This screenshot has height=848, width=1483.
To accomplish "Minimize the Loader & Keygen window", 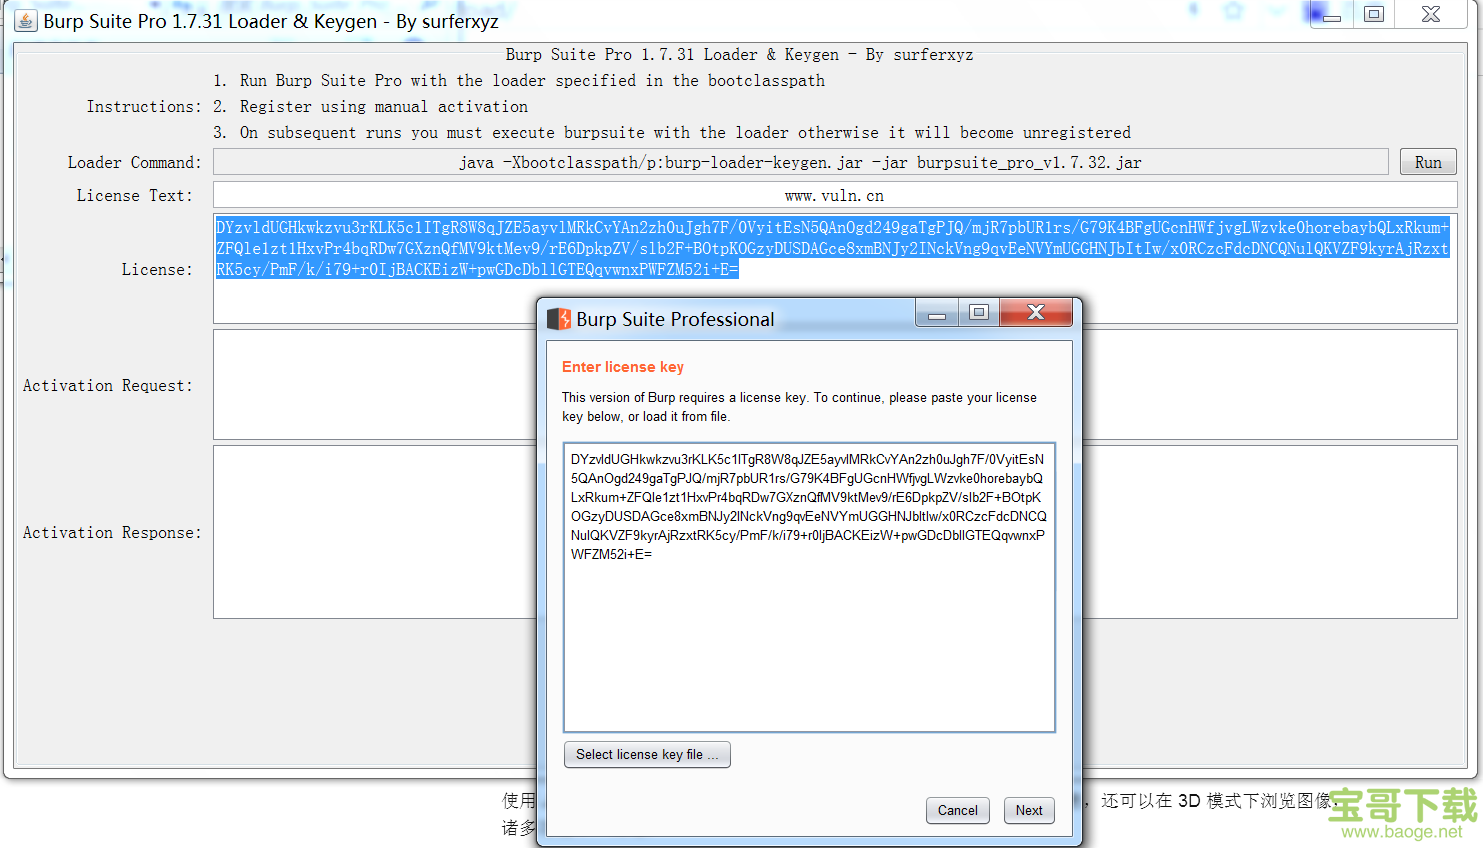I will coord(1331,14).
